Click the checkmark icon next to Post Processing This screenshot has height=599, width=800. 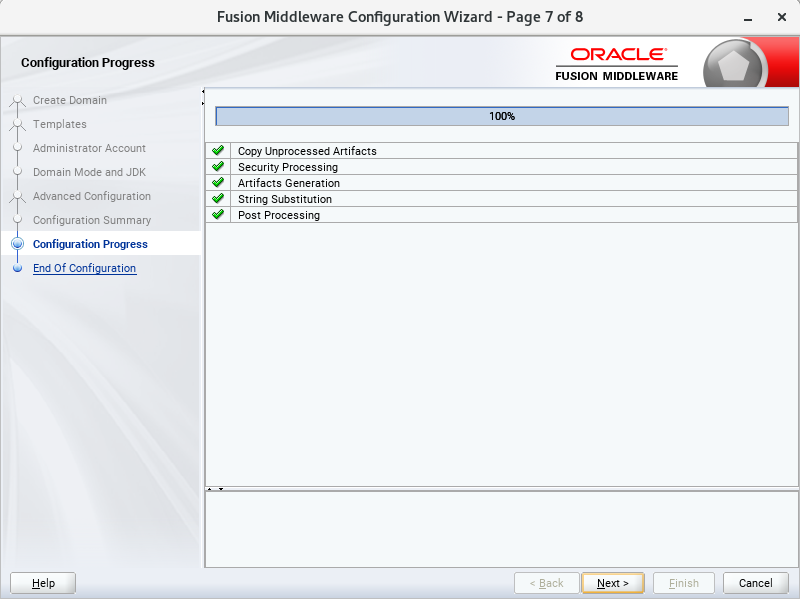click(218, 214)
